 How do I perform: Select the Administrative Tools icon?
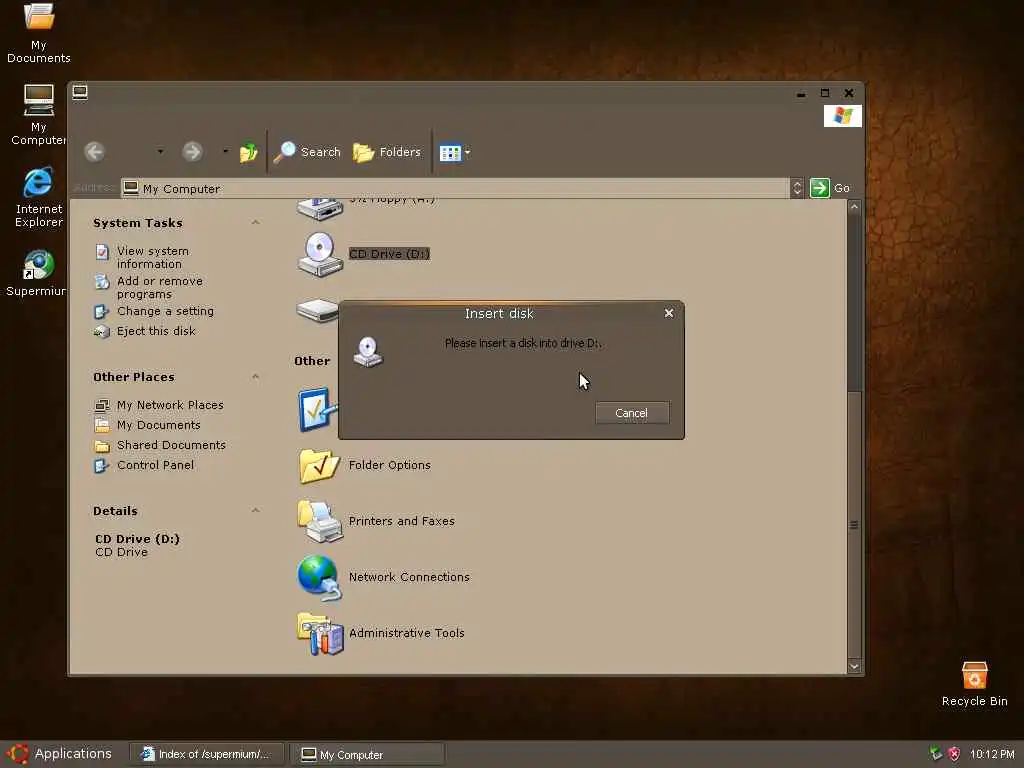(x=320, y=633)
